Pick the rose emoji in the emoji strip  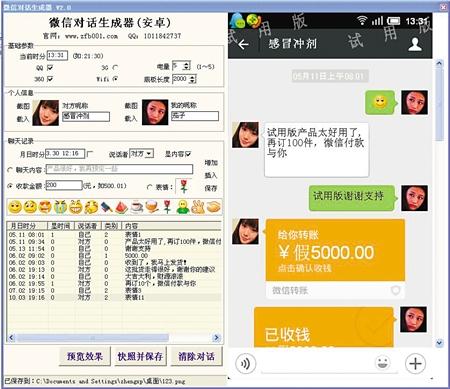(x=167, y=207)
